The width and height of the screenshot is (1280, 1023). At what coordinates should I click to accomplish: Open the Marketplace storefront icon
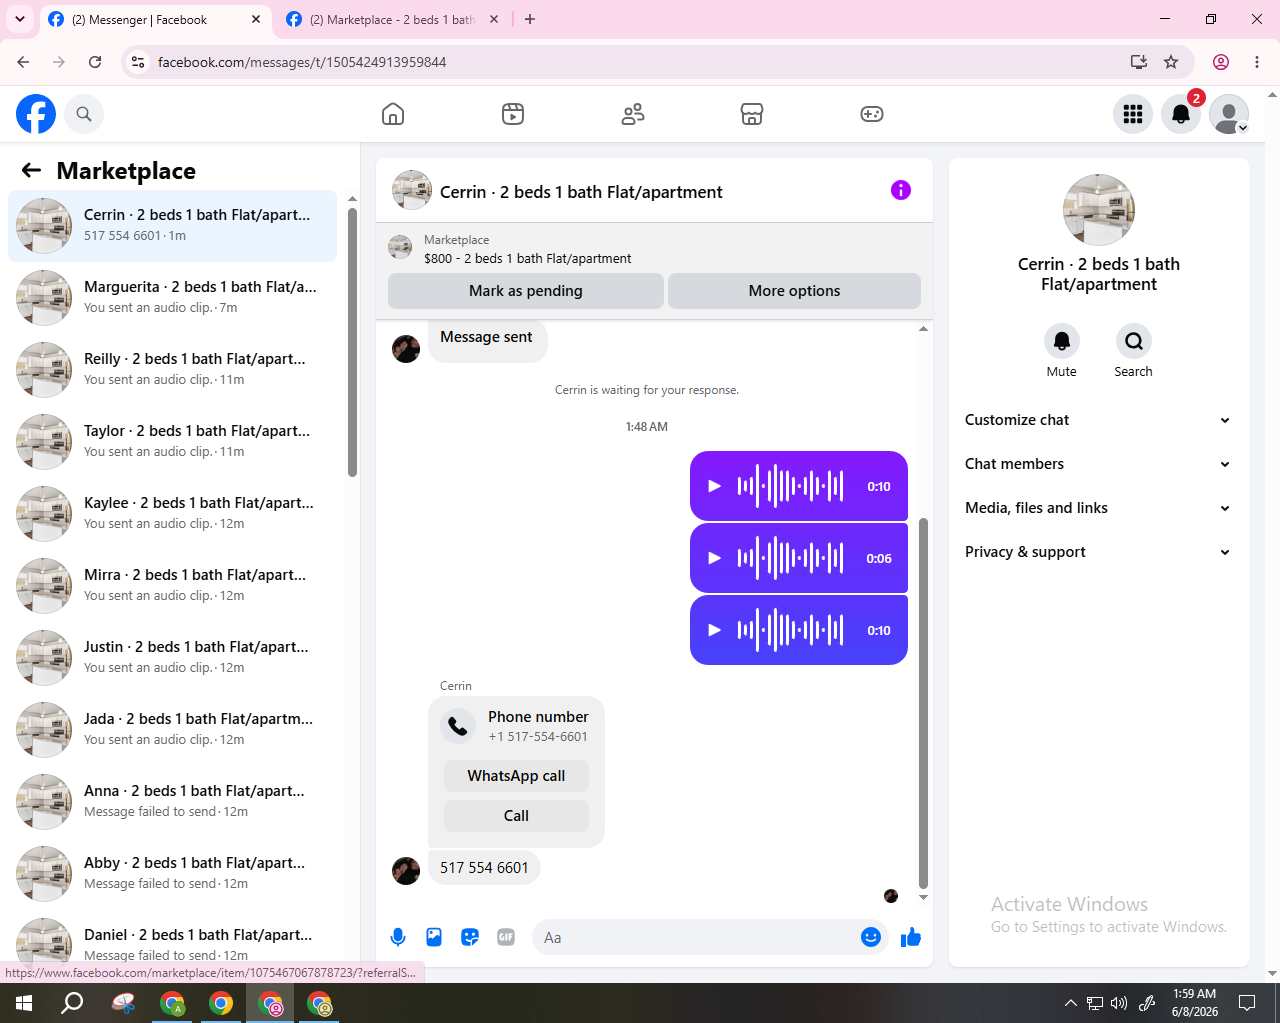752,114
